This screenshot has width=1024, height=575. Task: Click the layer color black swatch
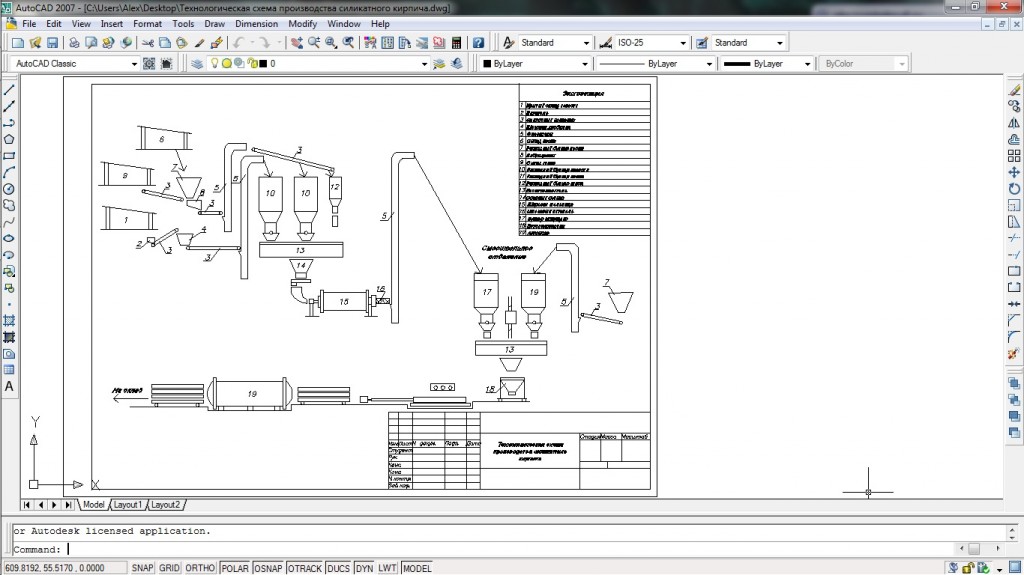click(x=263, y=63)
